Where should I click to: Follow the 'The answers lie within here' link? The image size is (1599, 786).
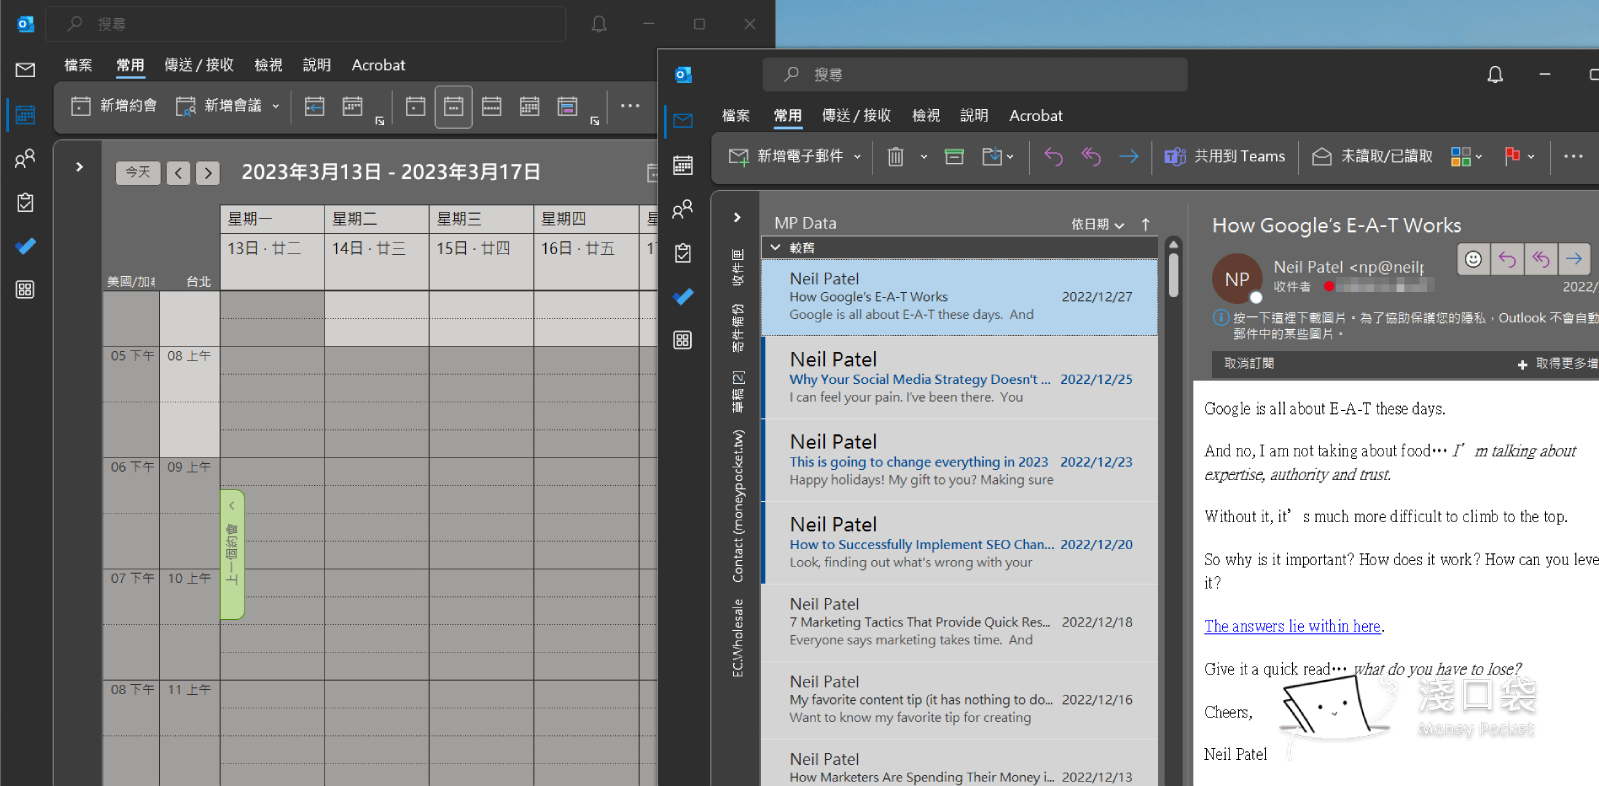pos(1292,627)
